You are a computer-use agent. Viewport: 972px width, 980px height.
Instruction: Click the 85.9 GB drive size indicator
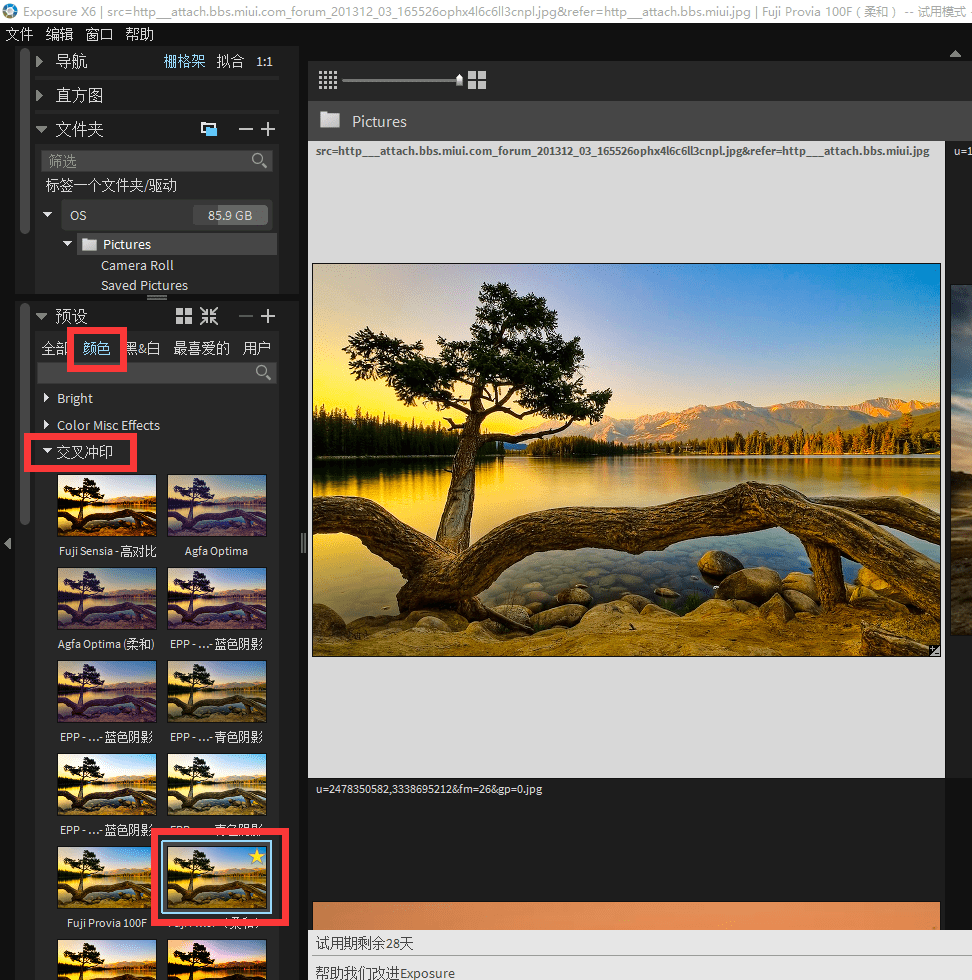coord(230,215)
